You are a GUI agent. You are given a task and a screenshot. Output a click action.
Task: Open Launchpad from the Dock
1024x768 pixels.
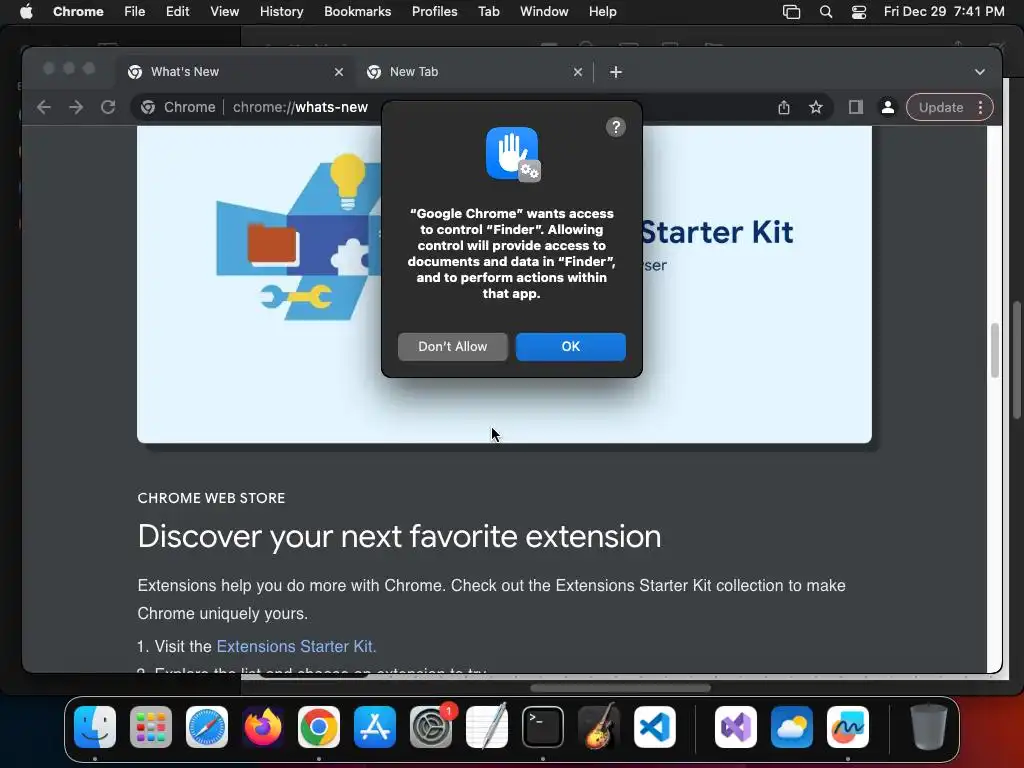coord(151,727)
